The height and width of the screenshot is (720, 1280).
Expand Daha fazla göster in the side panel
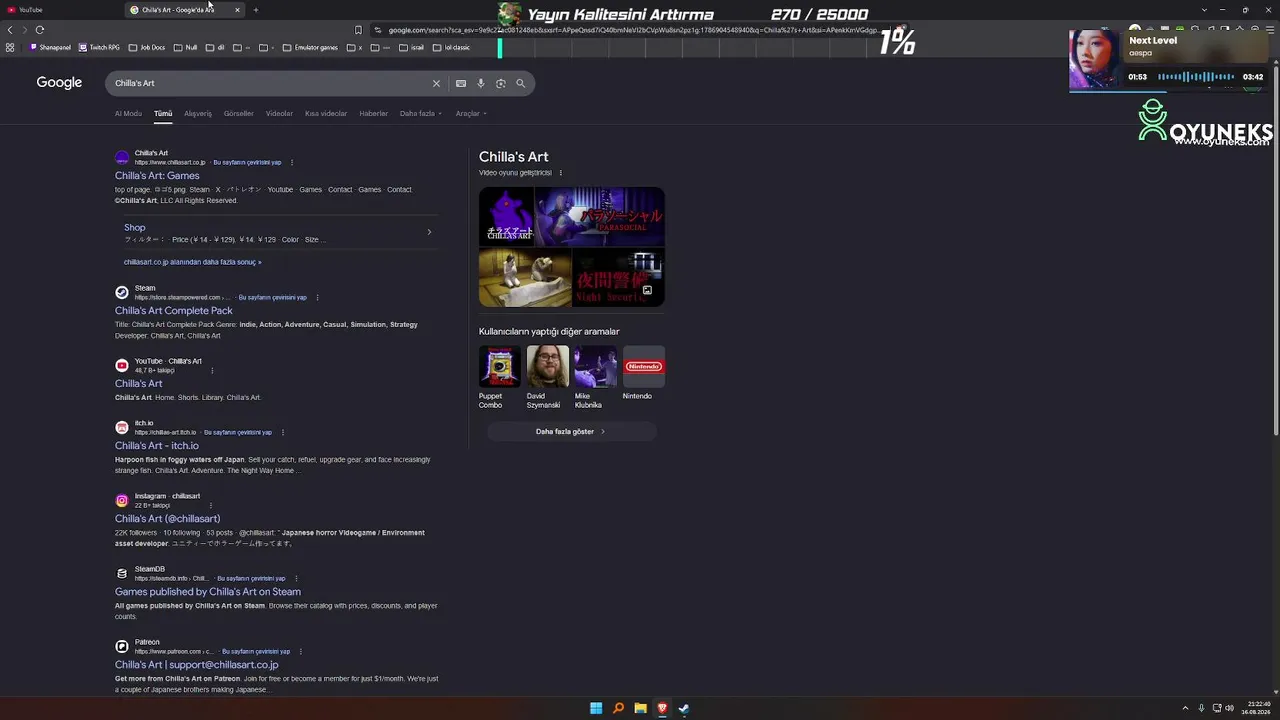coord(571,431)
